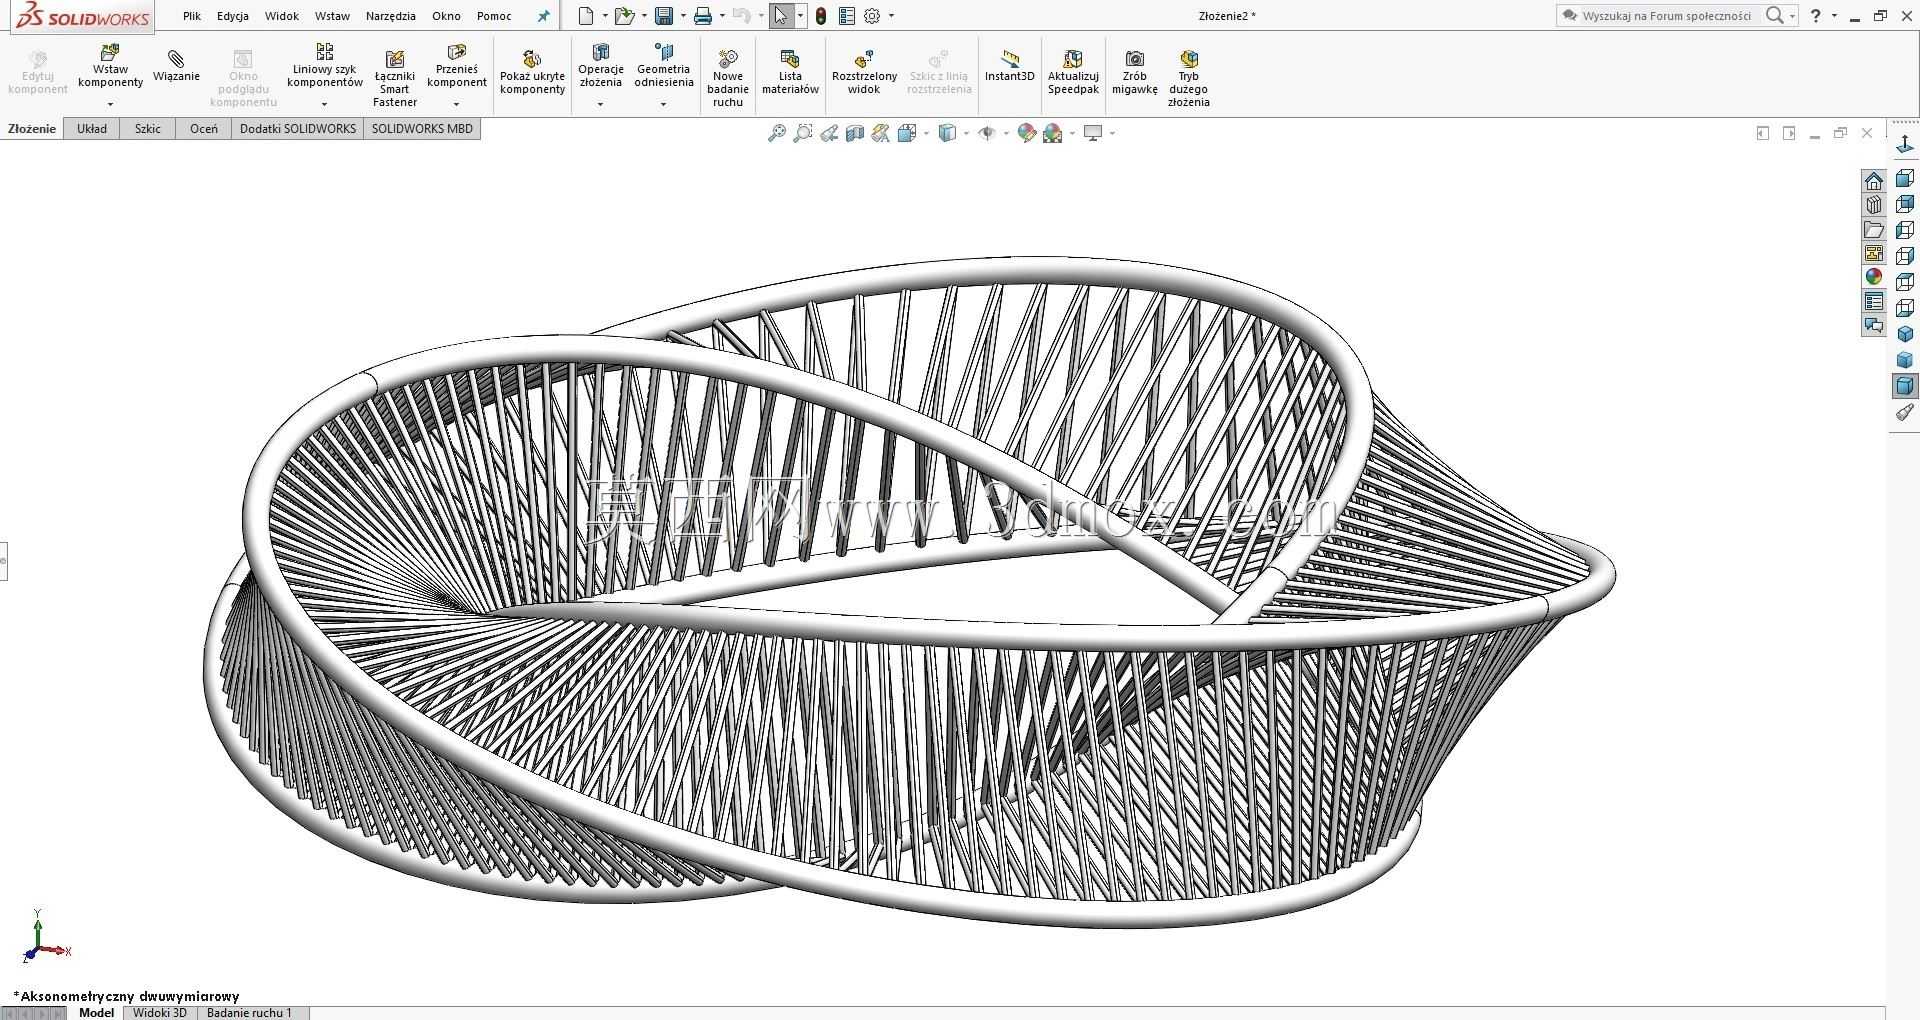Click the Łączniki Smart Fastener icon
Screen dimensions: 1920x1020
[x=395, y=60]
